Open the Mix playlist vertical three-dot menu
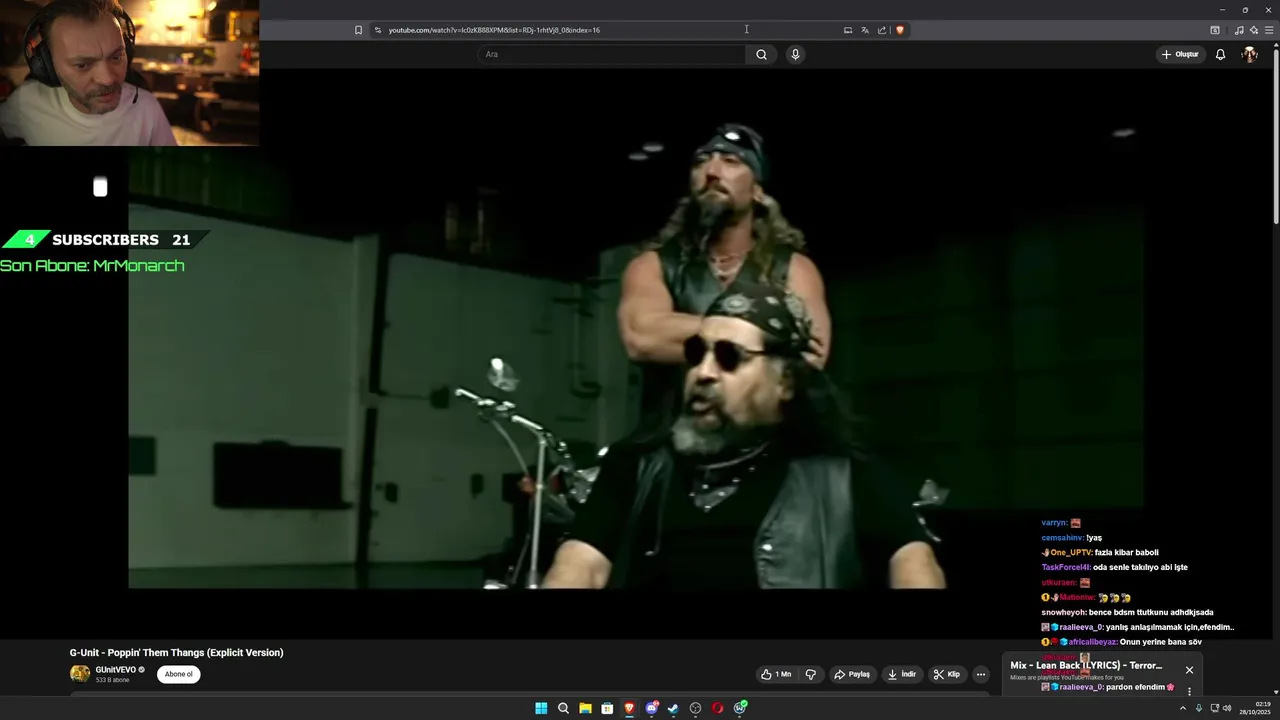The image size is (1280, 720). click(1189, 691)
